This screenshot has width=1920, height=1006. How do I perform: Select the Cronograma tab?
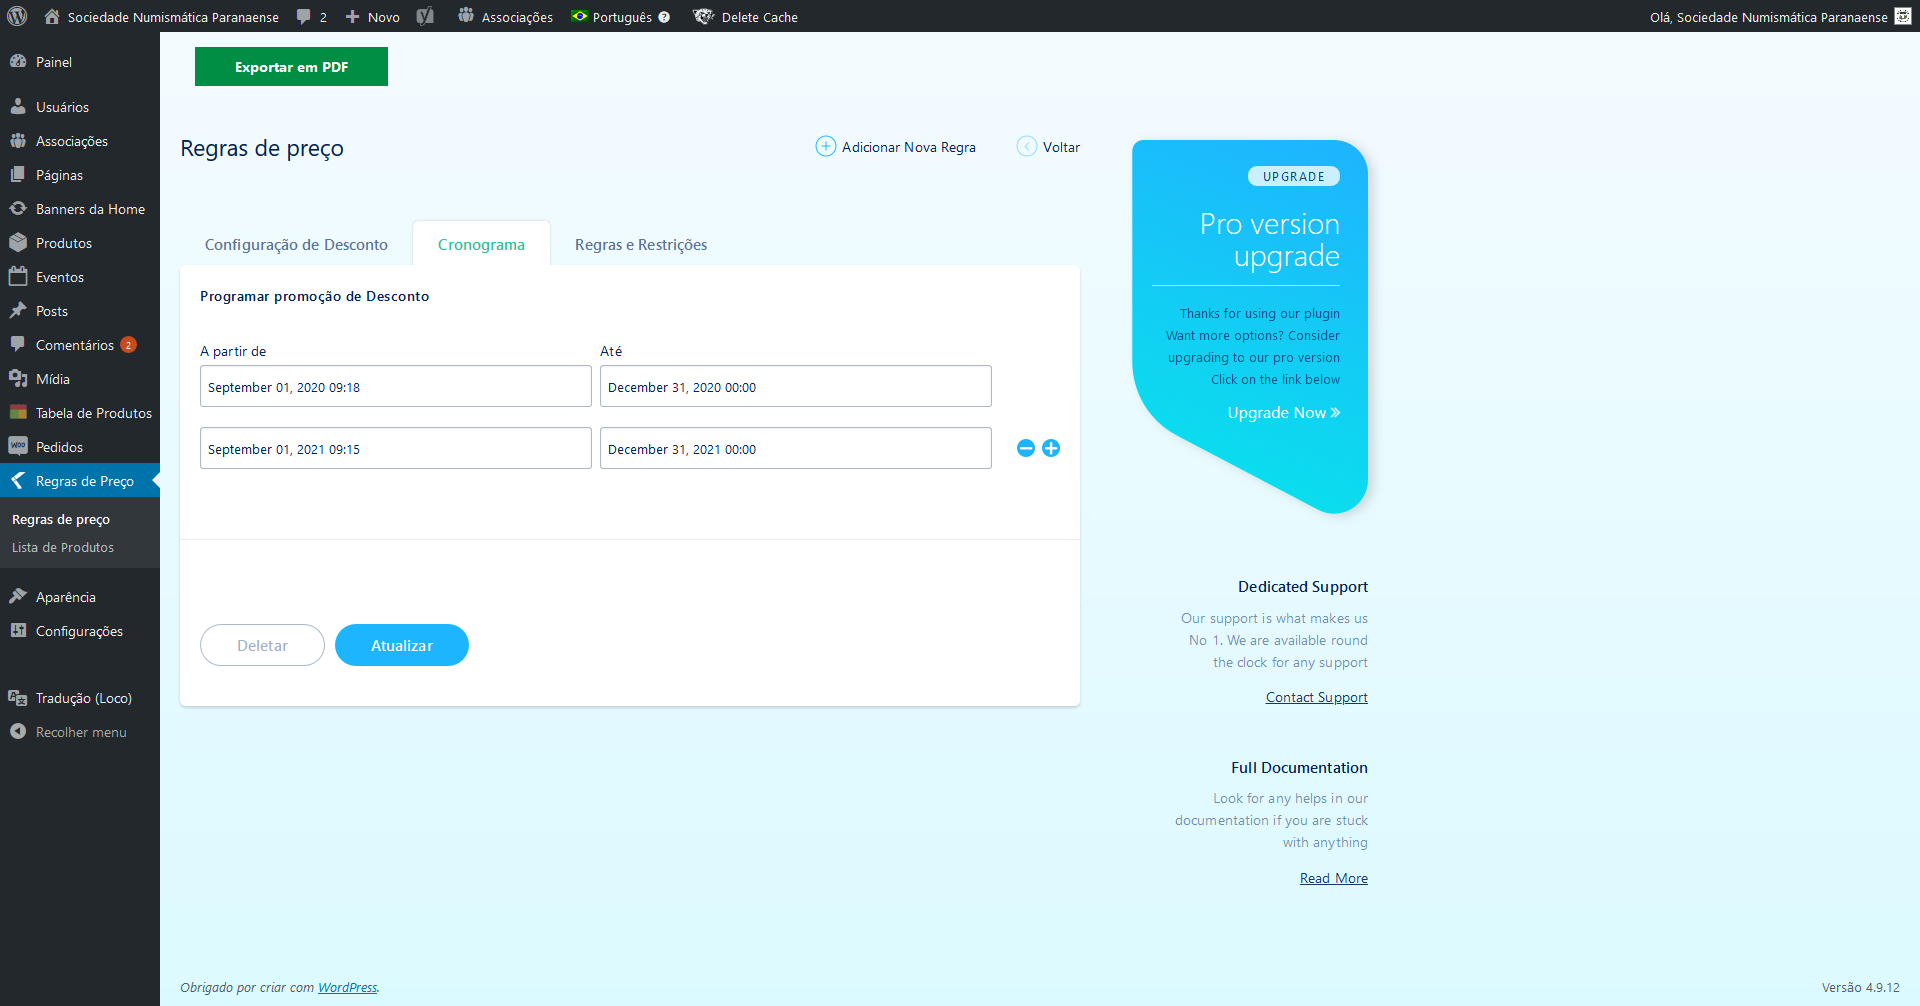pos(481,244)
